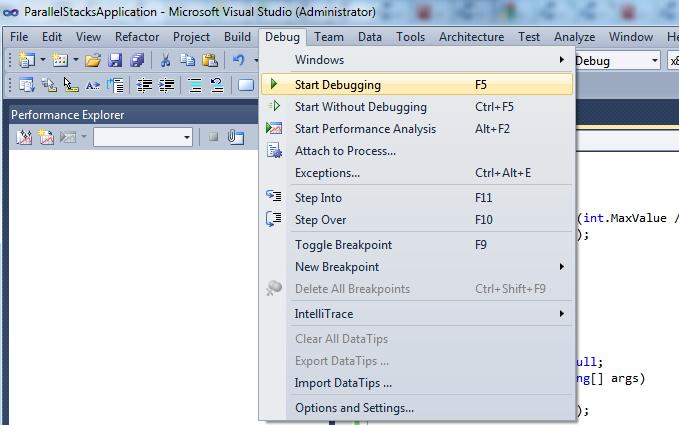Launch the Performance Wizard icon
This screenshot has height=425, width=679.
point(24,137)
